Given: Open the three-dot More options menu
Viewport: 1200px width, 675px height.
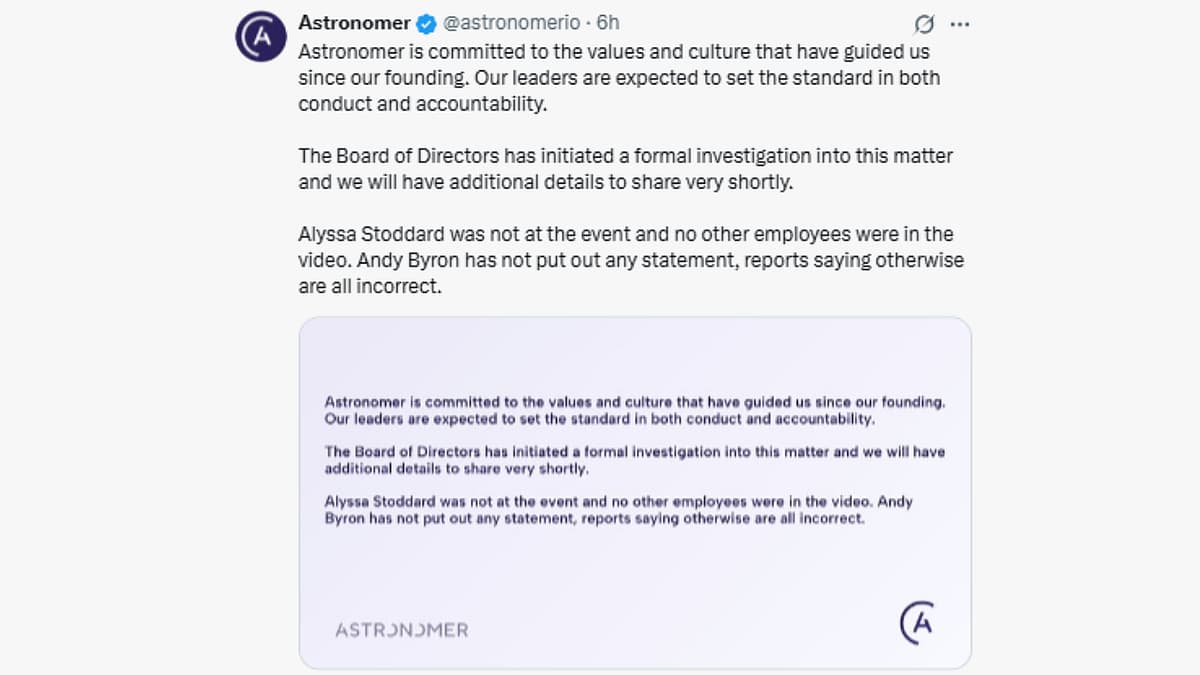Looking at the screenshot, I should click(959, 23).
